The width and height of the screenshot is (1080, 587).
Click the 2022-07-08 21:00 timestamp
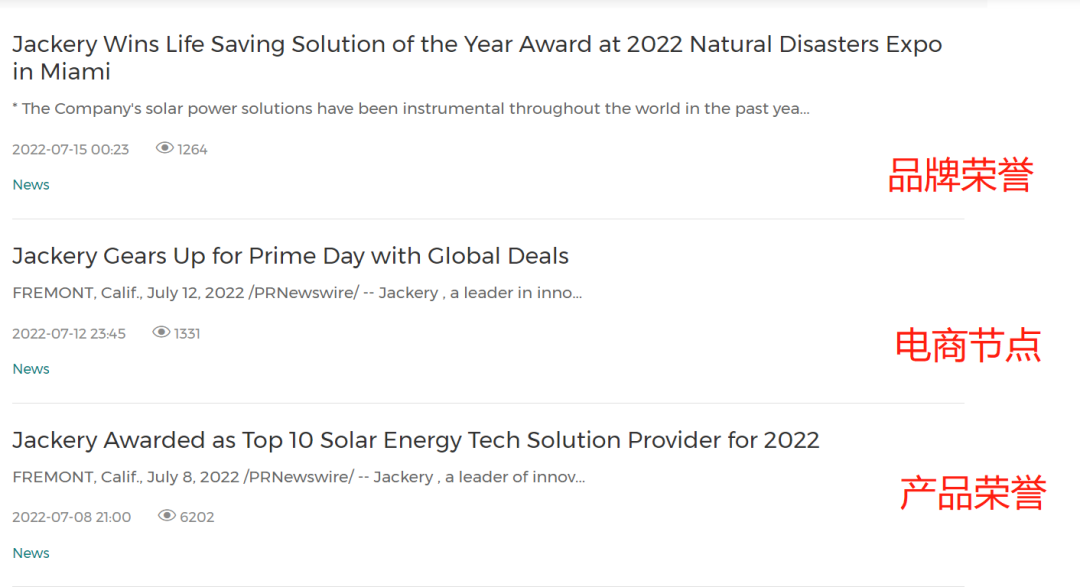(71, 518)
